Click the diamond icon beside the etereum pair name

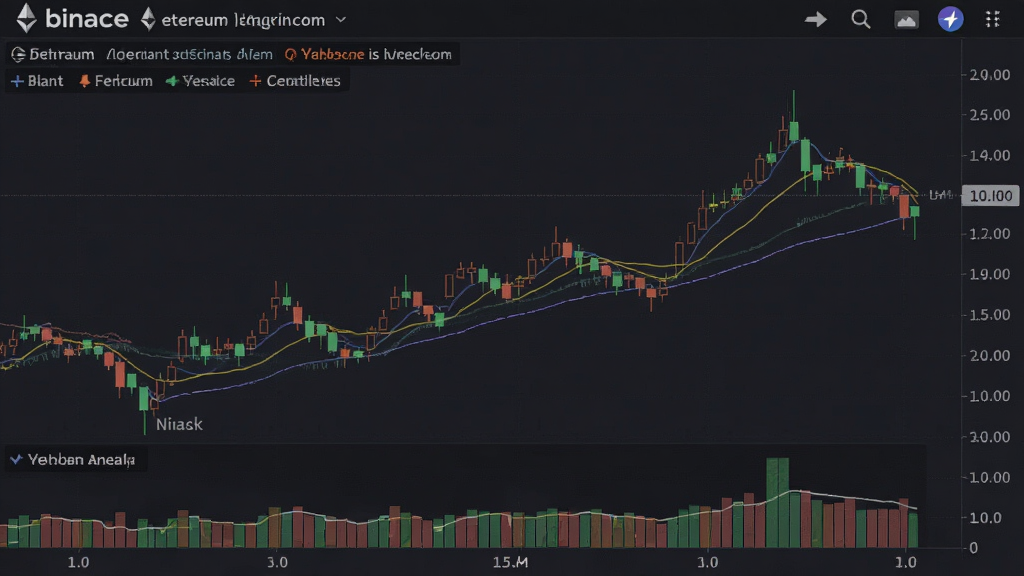pos(148,19)
